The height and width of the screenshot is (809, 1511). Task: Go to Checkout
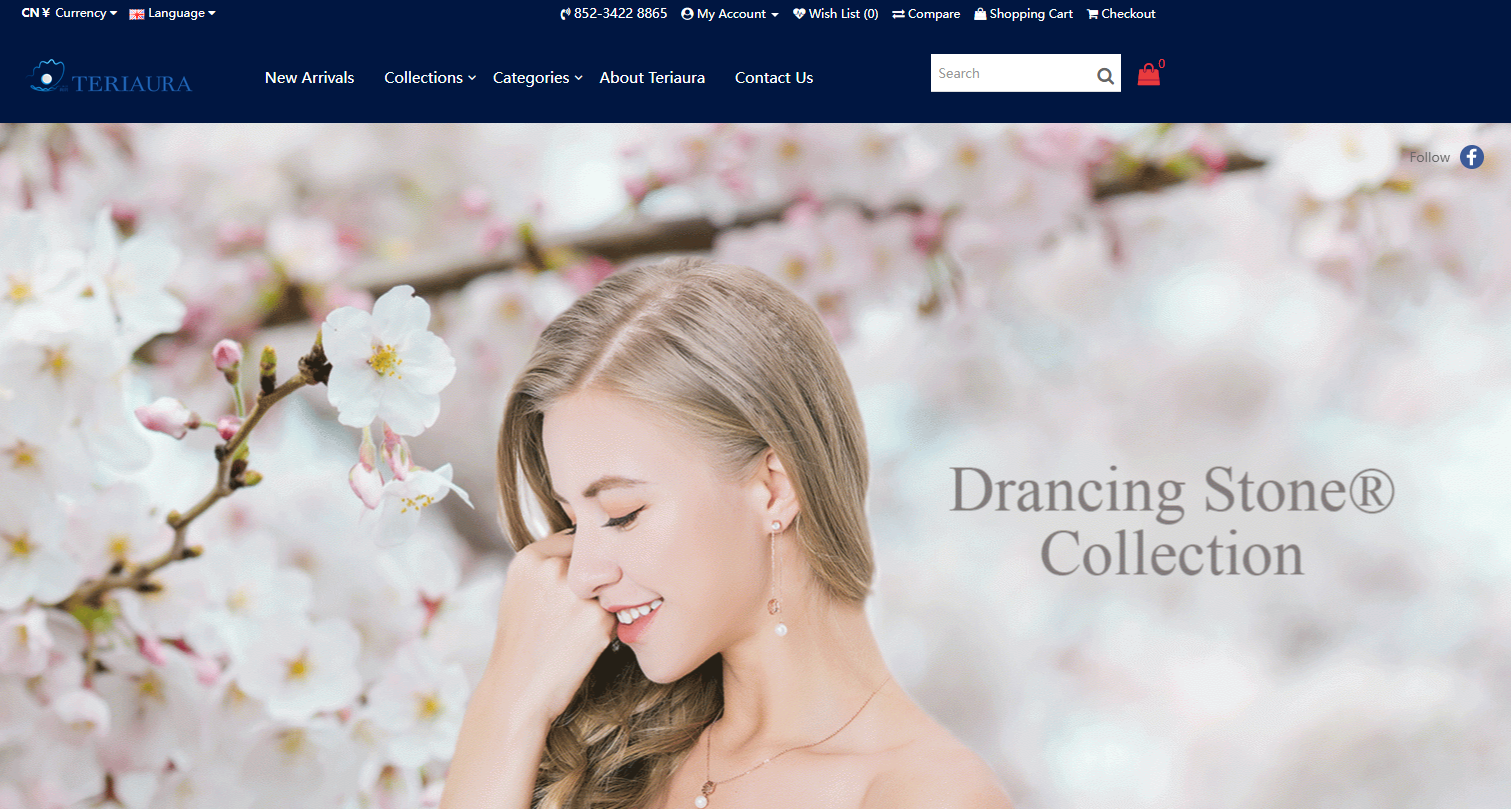1121,14
